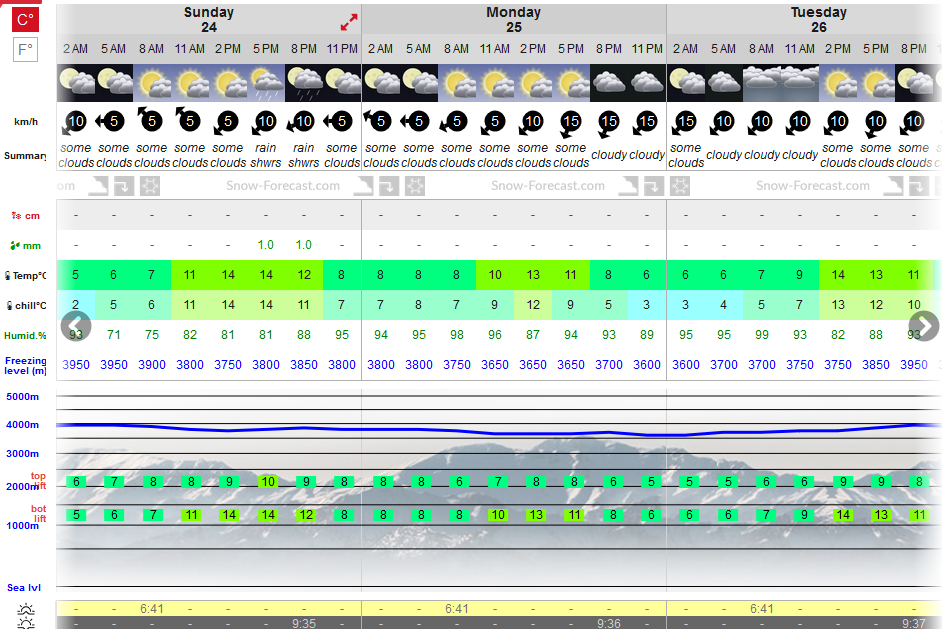Viewport: 942px width, 629px height.
Task: Click the Sea lvl elevation label
Action: (x=24, y=588)
